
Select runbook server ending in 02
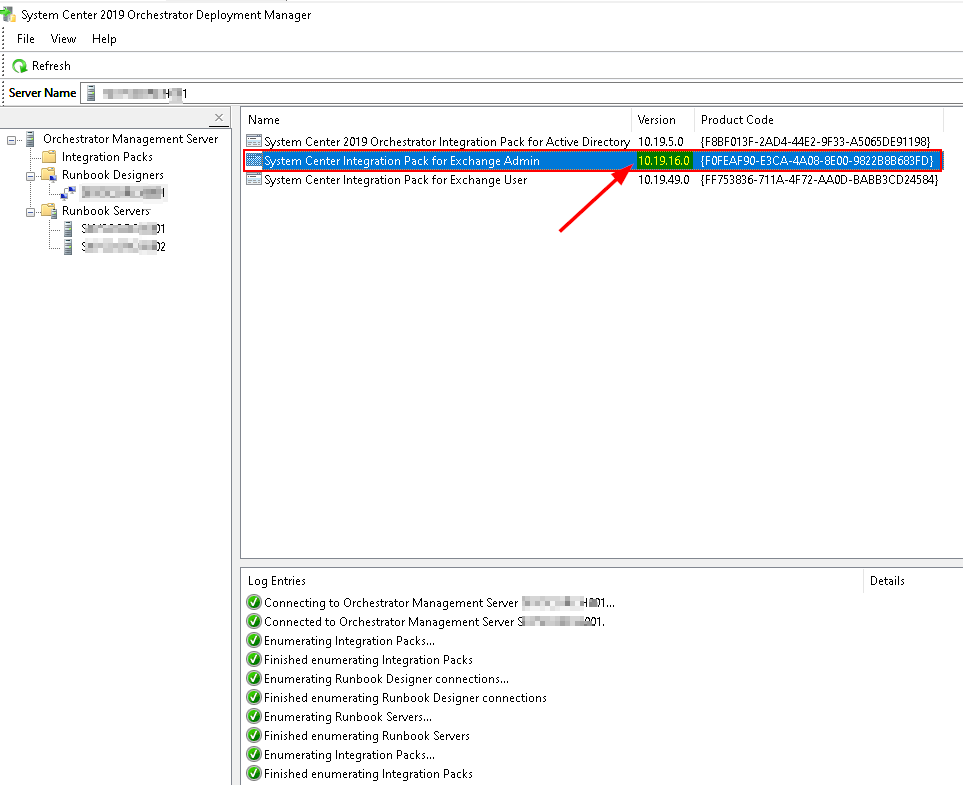(x=123, y=246)
